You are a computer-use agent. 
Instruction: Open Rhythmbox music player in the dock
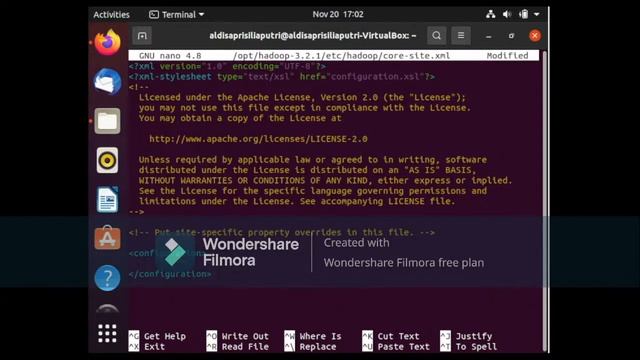107,160
